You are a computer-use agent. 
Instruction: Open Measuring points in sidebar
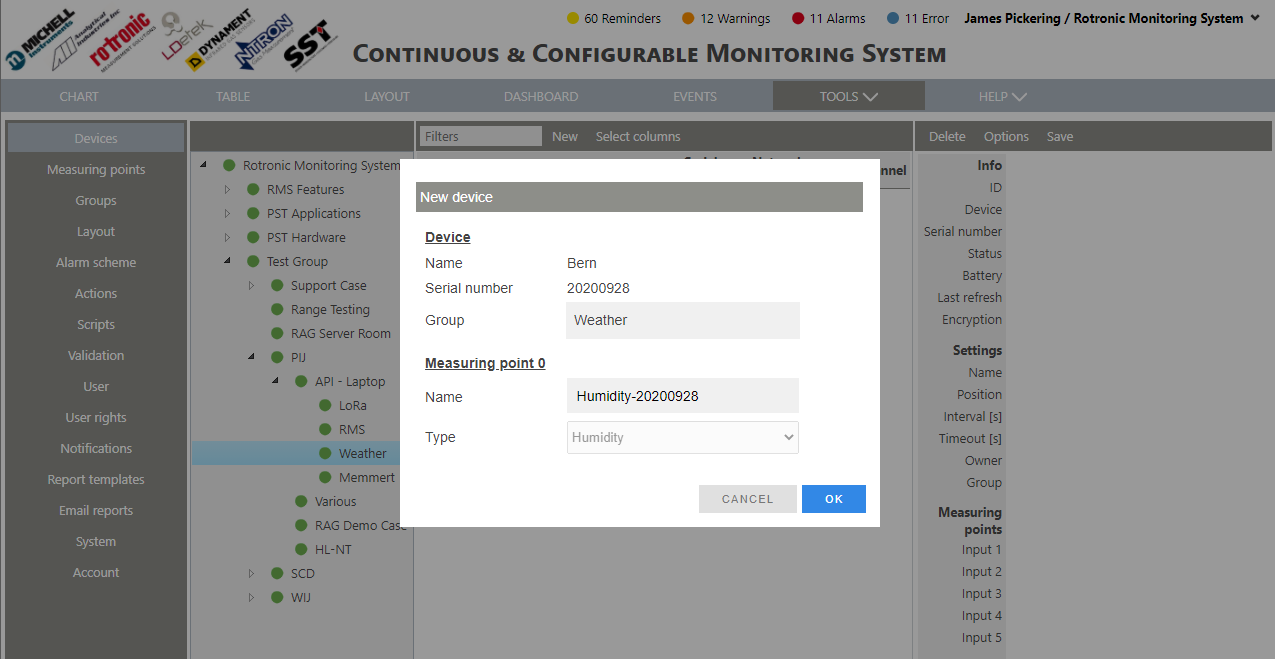[96, 169]
